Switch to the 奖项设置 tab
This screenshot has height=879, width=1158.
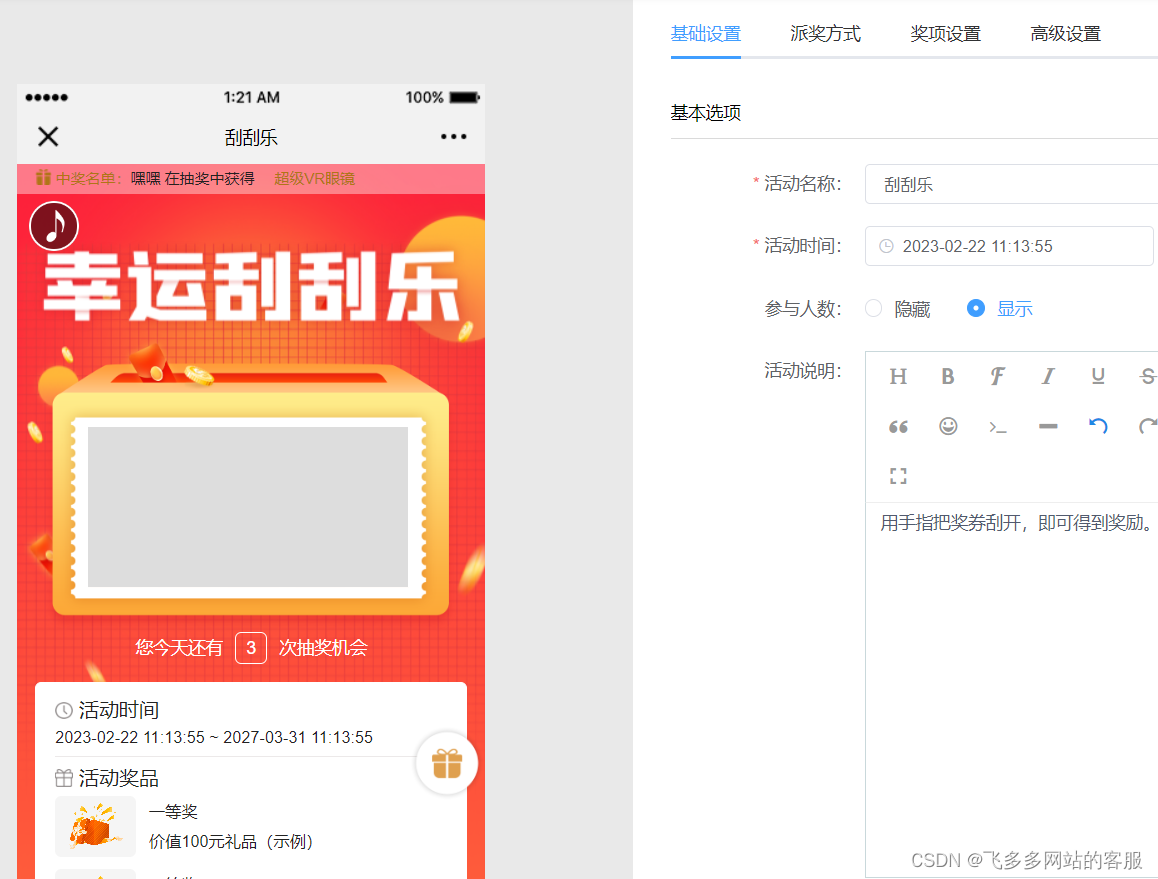(x=945, y=34)
